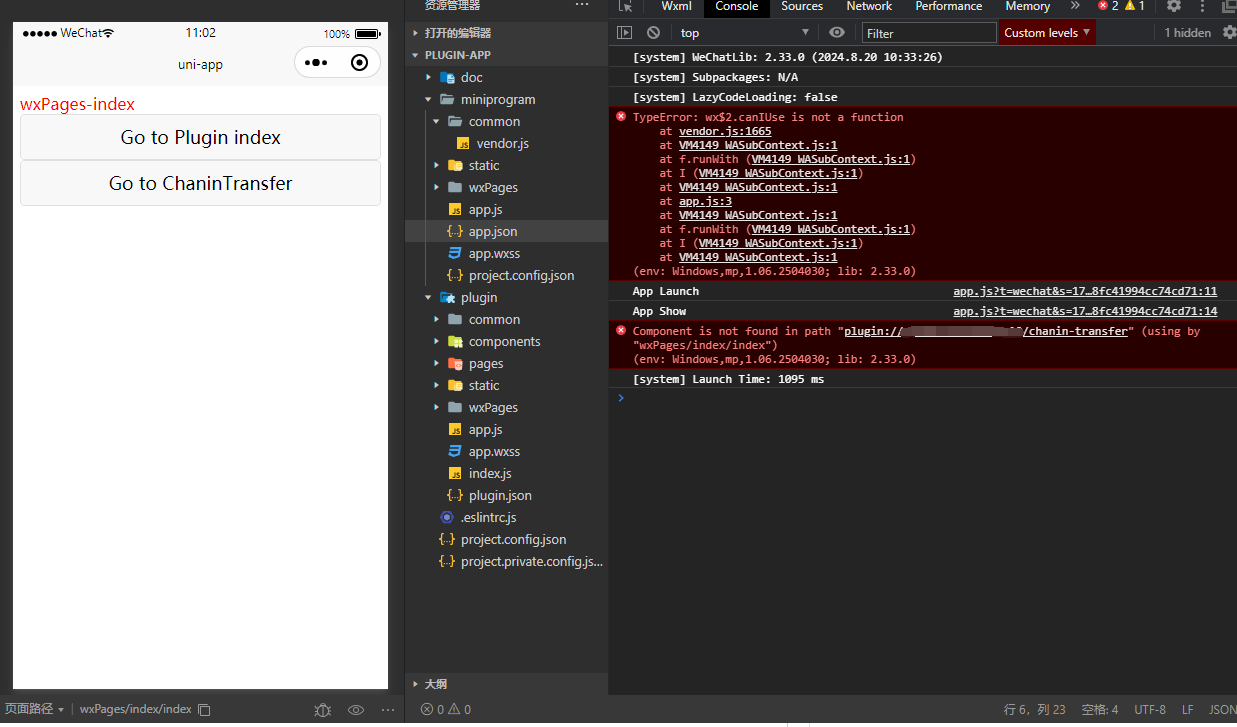Open devtools three-dot more menu
1237x727 pixels.
coord(1202,6)
